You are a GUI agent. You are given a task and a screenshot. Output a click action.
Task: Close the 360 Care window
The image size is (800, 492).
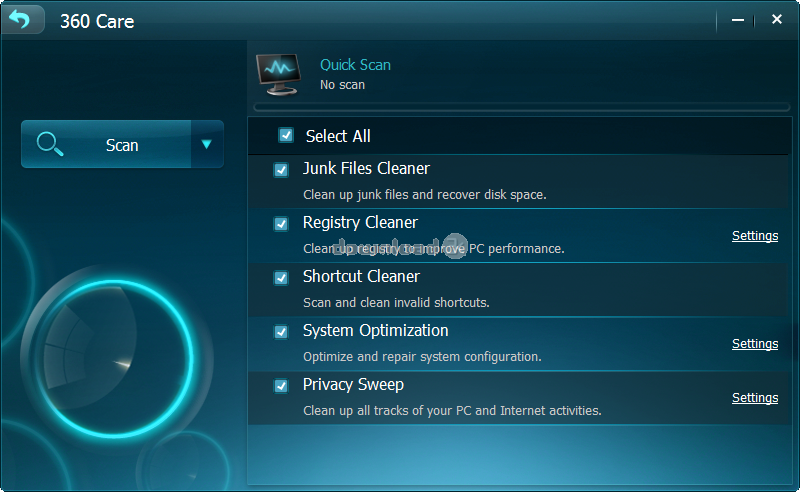(777, 19)
